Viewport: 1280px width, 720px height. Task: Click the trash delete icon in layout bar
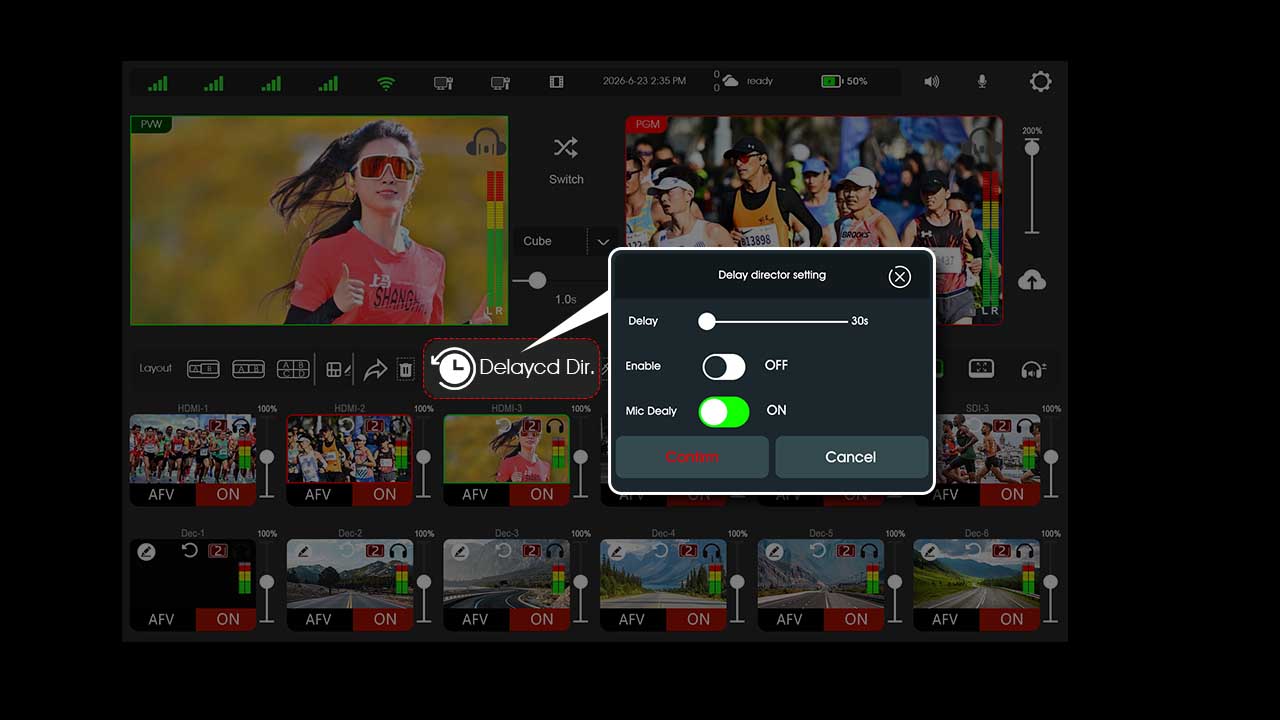[405, 370]
